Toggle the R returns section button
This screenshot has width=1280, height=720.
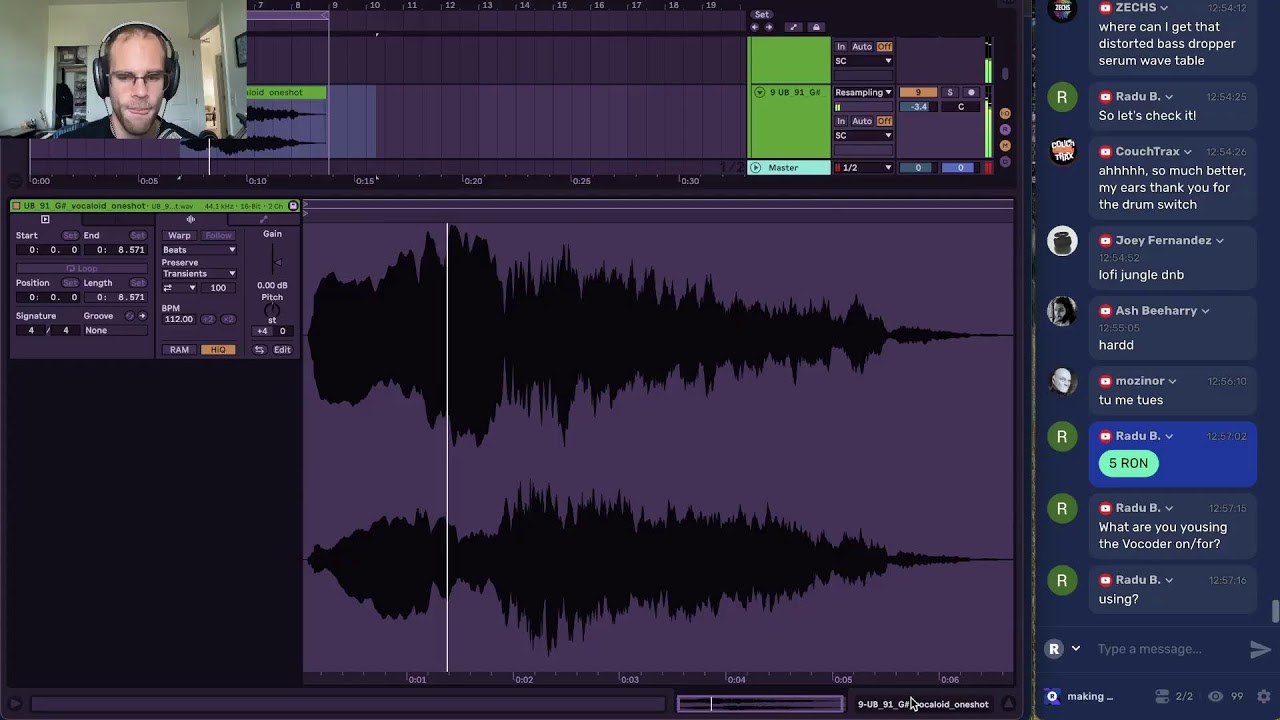(1005, 129)
